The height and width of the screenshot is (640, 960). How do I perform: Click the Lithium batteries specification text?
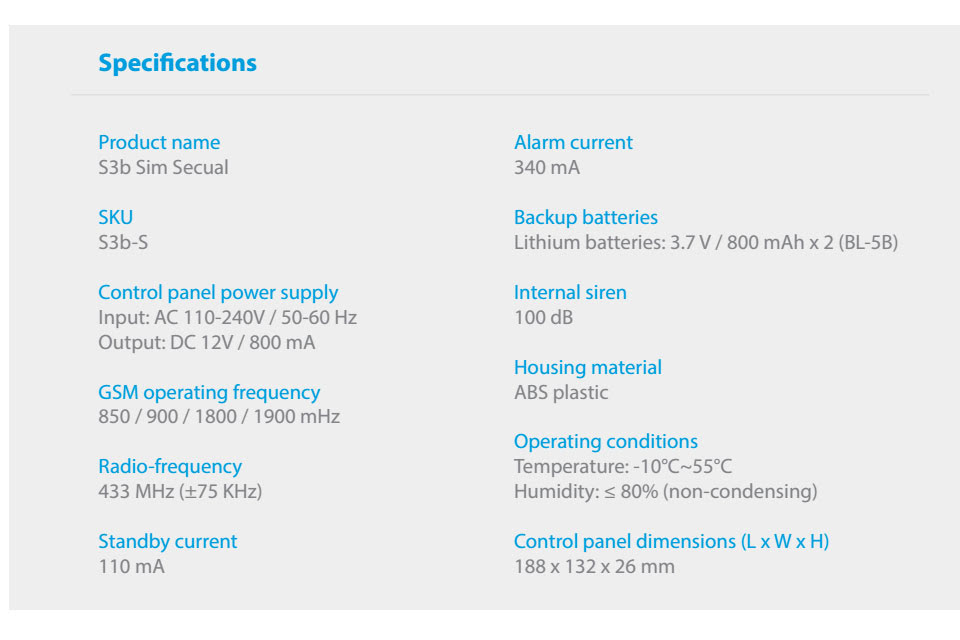click(x=706, y=243)
